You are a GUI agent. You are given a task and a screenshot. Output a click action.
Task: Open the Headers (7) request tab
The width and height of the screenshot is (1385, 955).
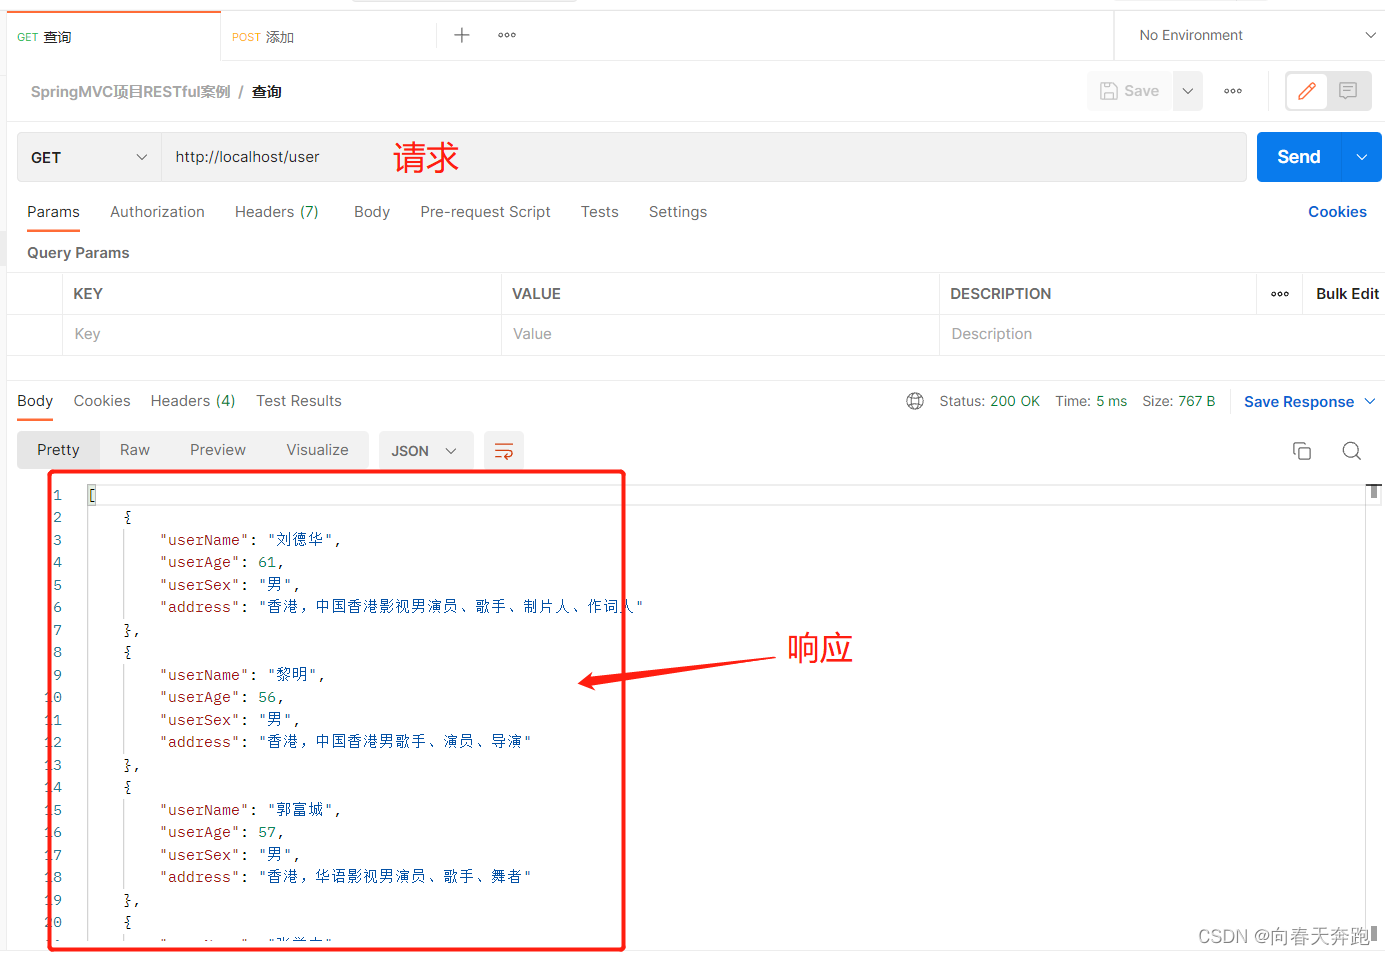(277, 212)
